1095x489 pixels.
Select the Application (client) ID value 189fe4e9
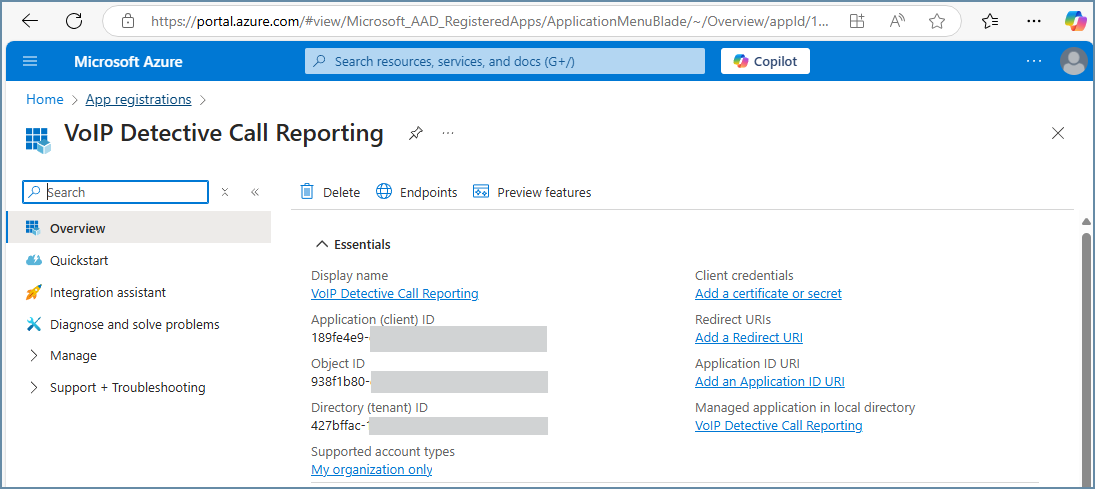340,338
